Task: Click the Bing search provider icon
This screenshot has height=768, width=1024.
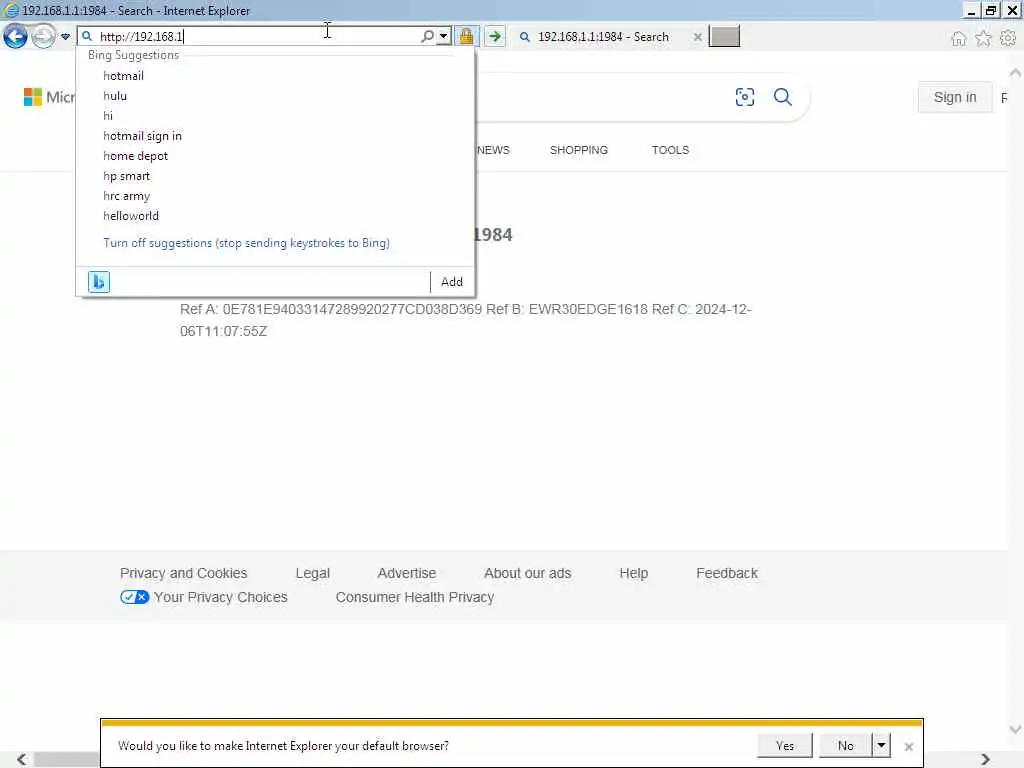Action: [99, 282]
